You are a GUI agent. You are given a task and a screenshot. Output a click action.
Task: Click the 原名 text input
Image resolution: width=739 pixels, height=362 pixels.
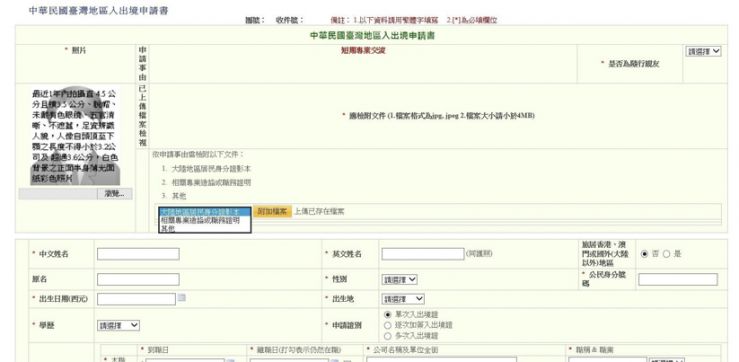(x=138, y=280)
